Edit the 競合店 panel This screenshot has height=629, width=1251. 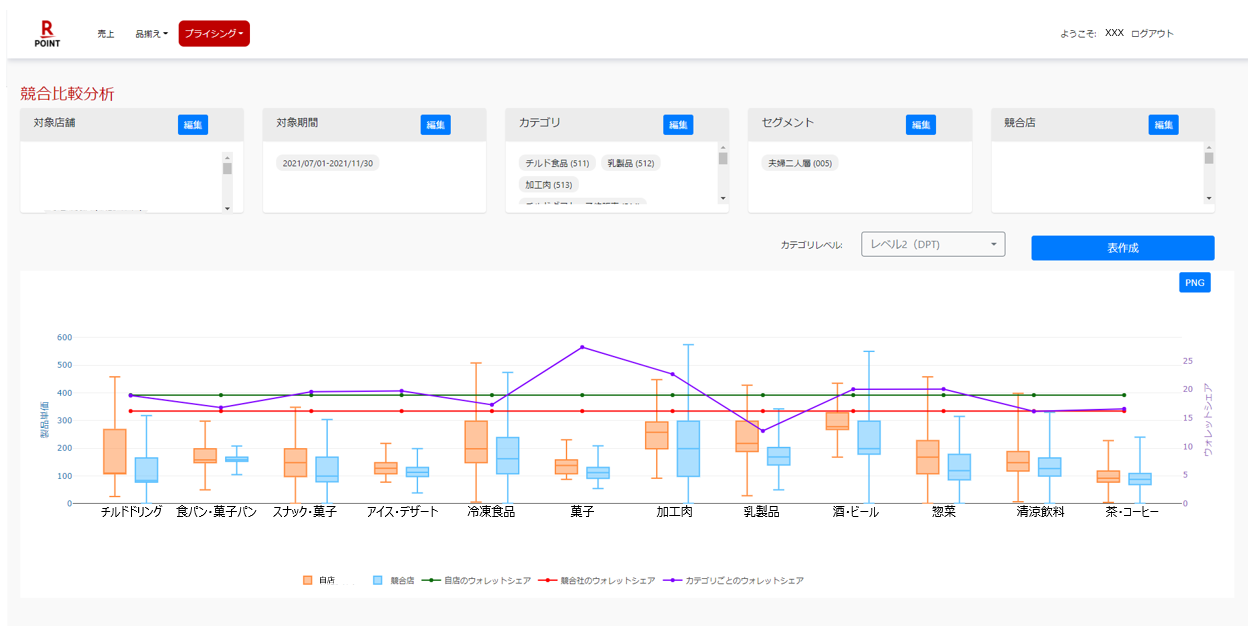pyautogui.click(x=1163, y=125)
